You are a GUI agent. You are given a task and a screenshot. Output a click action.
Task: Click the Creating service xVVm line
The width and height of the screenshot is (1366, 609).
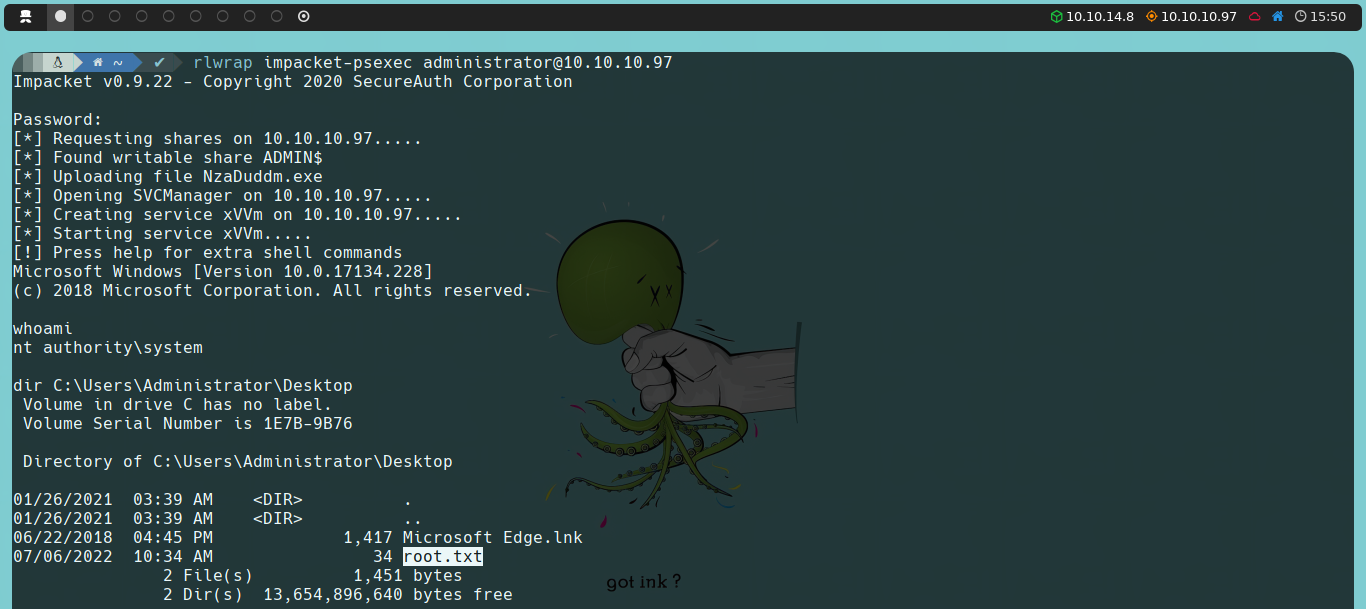pyautogui.click(x=238, y=214)
